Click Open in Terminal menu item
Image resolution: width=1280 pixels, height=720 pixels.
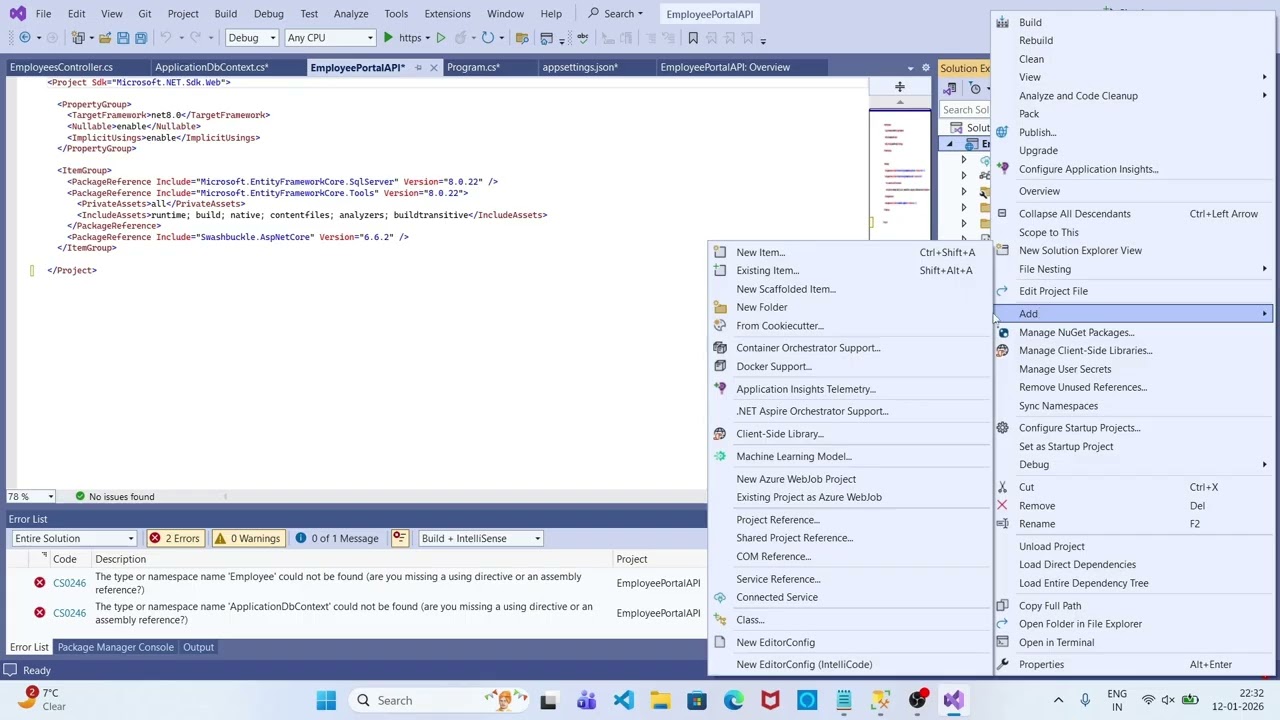(1056, 643)
